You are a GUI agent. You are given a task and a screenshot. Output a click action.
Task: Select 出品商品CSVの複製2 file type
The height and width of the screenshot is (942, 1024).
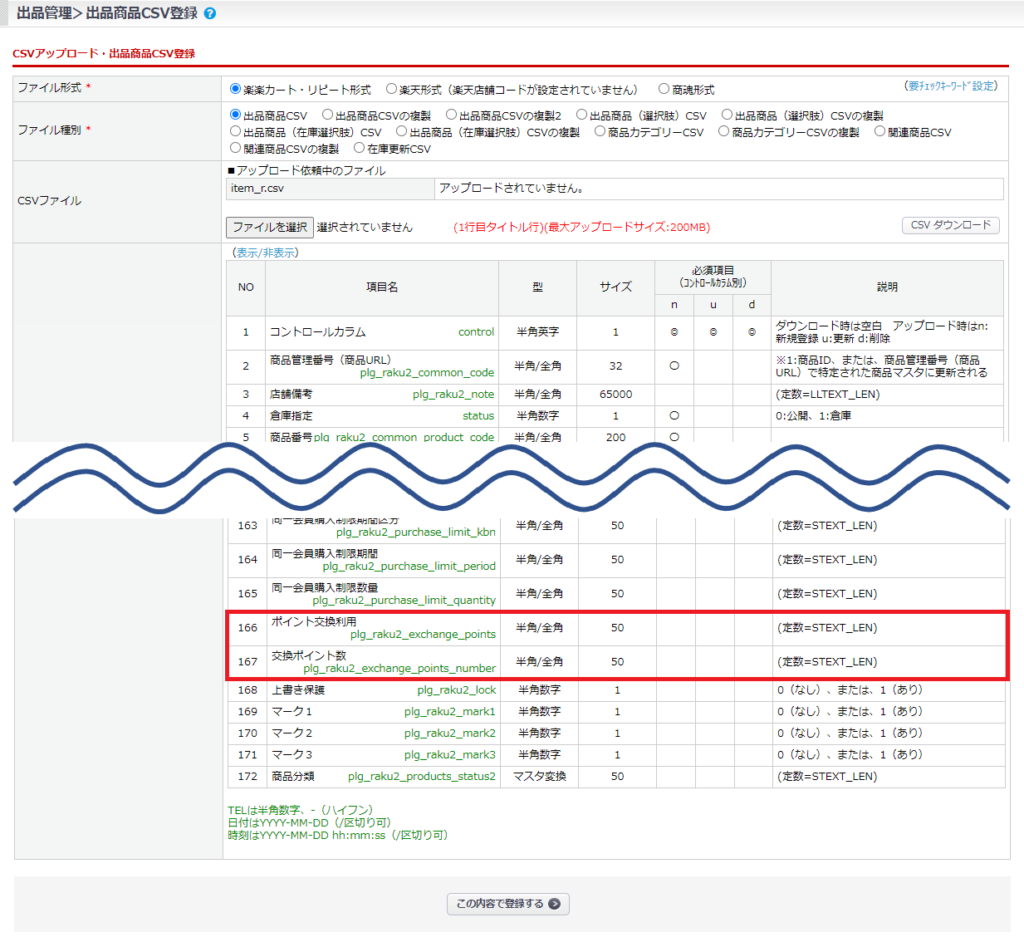tap(452, 115)
